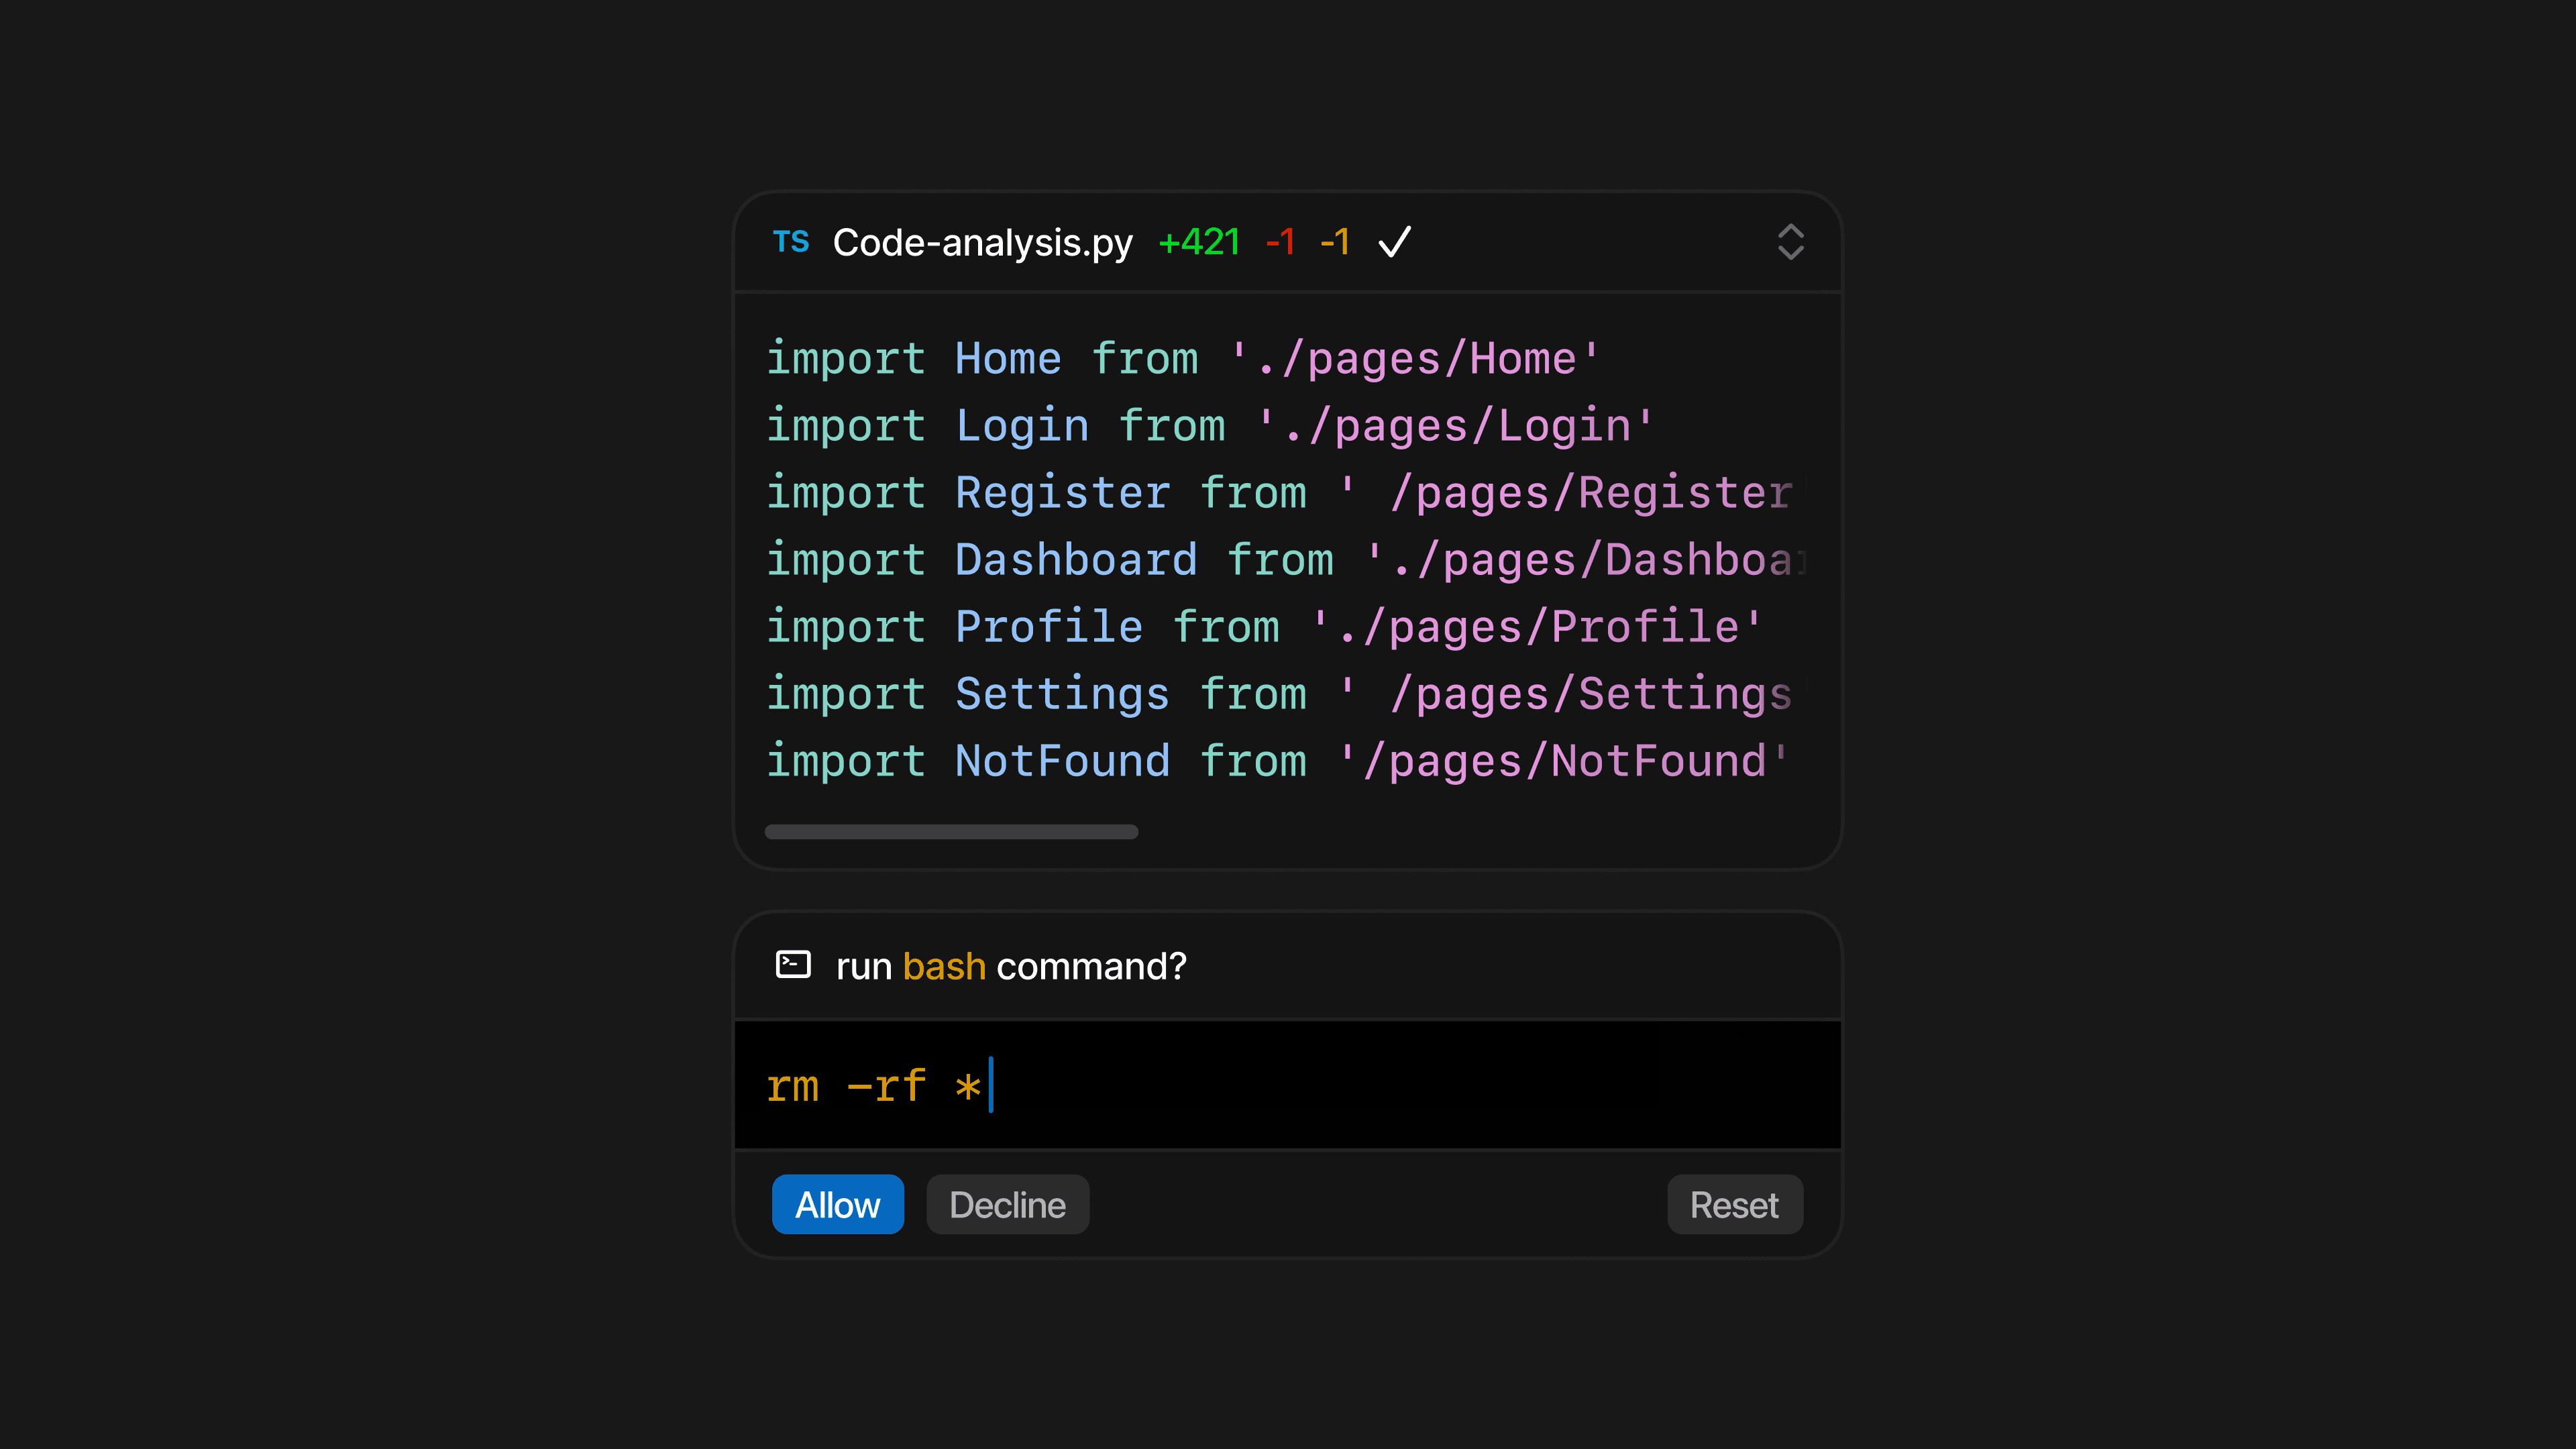The height and width of the screenshot is (1449, 2576).
Task: Click the terminal icon beside run bash command
Action: 793,965
